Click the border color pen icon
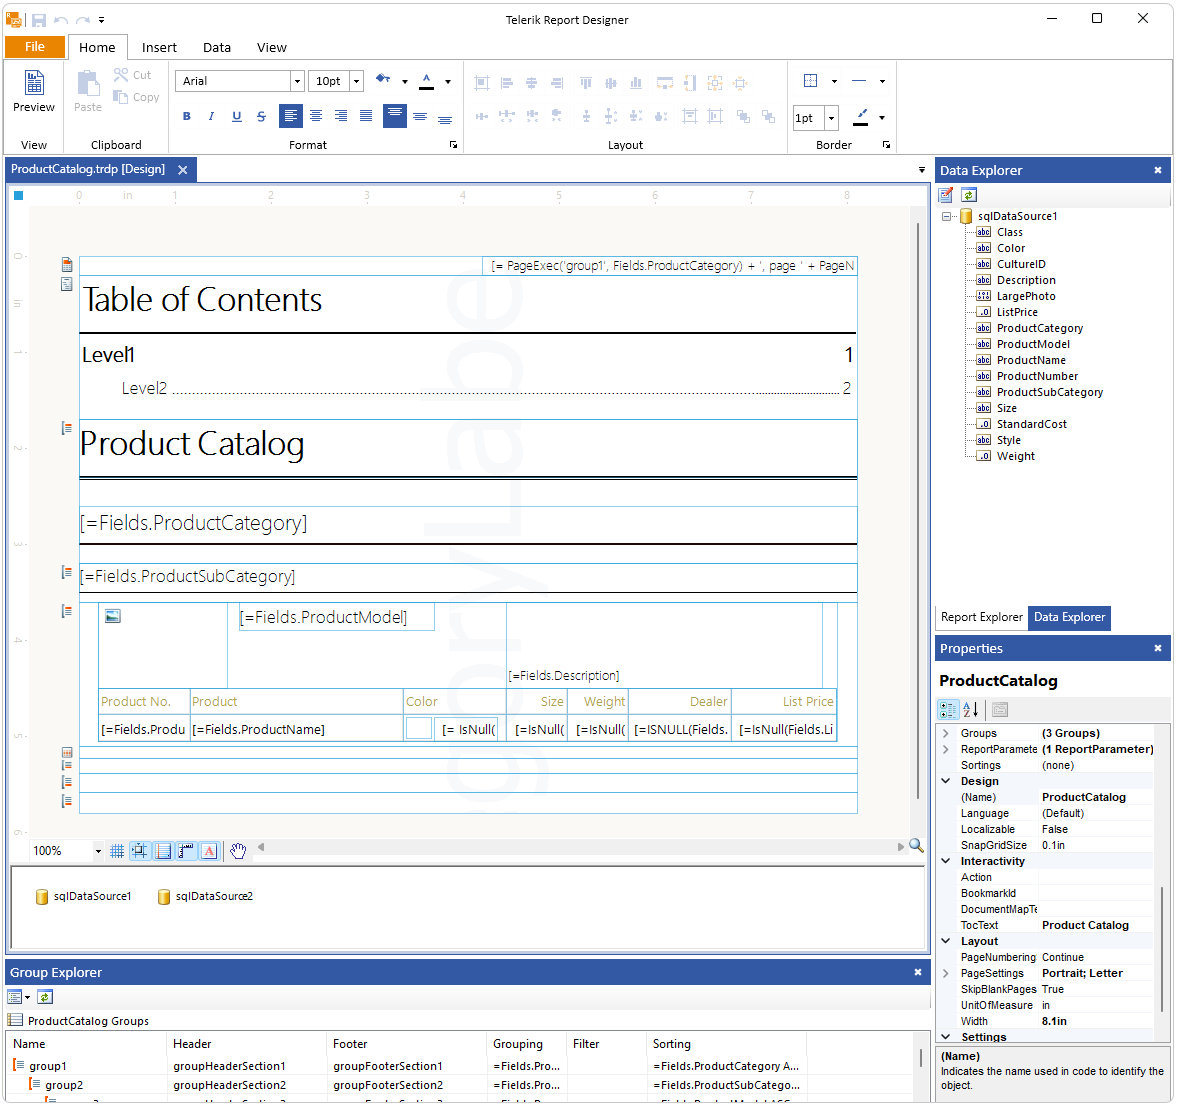The height and width of the screenshot is (1106, 1177). (x=861, y=117)
